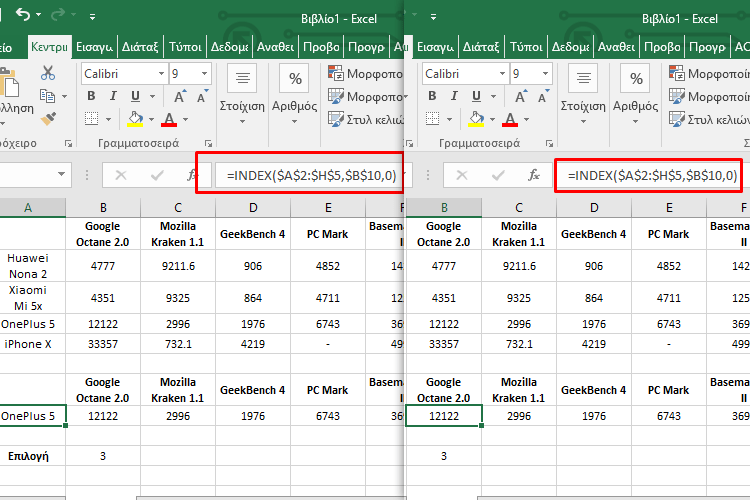Cancel formula entry X, right window
This screenshot has width=750, height=500.
(x=462, y=175)
